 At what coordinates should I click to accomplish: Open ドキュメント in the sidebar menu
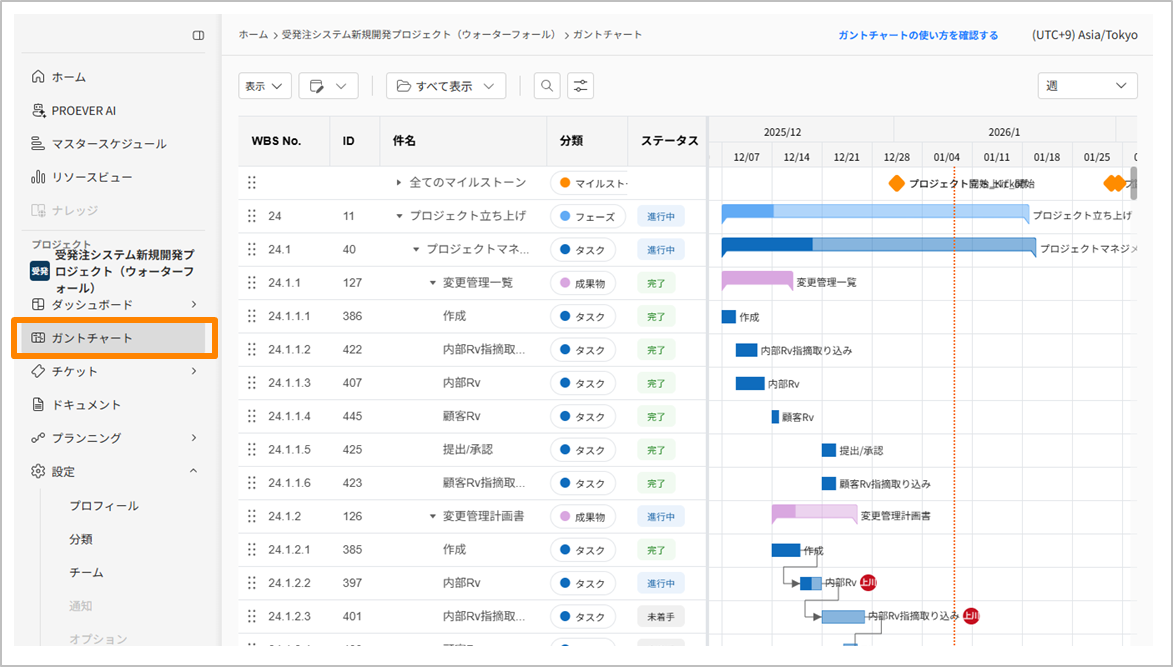click(86, 405)
